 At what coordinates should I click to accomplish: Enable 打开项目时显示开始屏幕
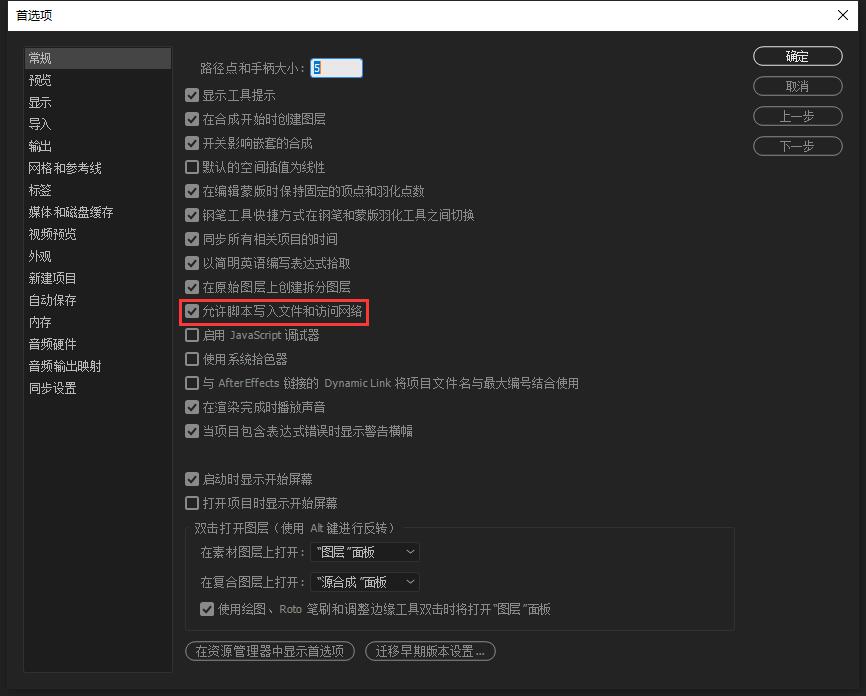click(192, 503)
